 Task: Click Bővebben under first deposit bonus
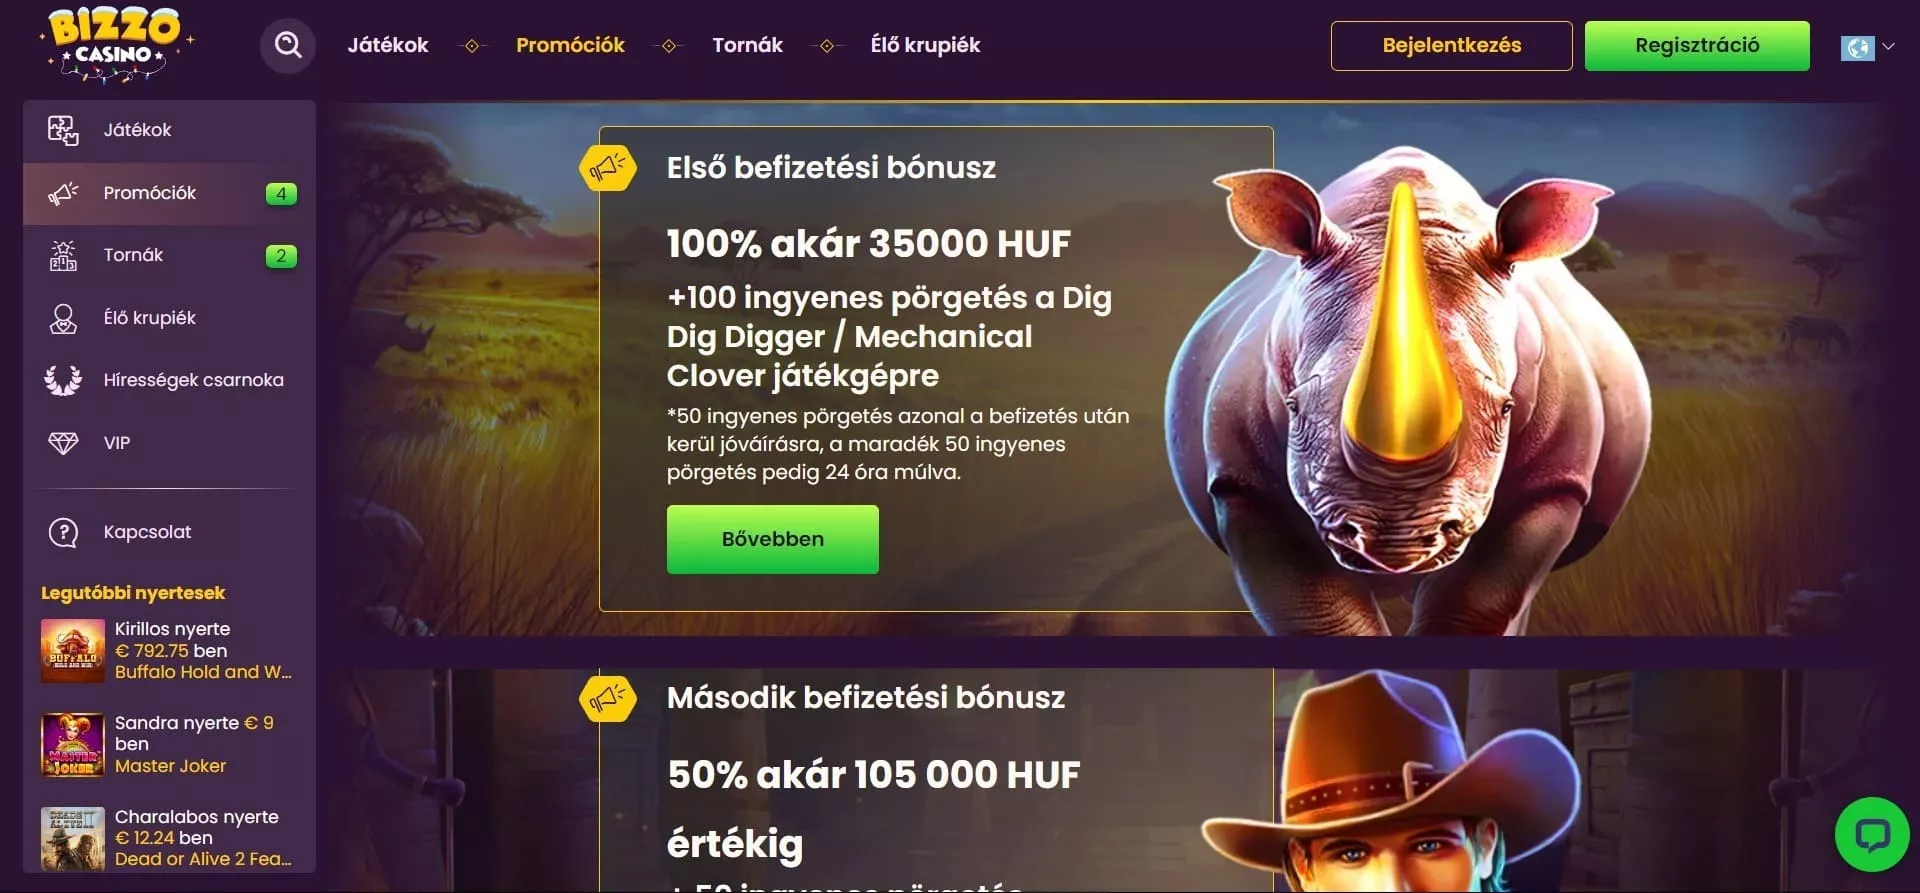[773, 539]
